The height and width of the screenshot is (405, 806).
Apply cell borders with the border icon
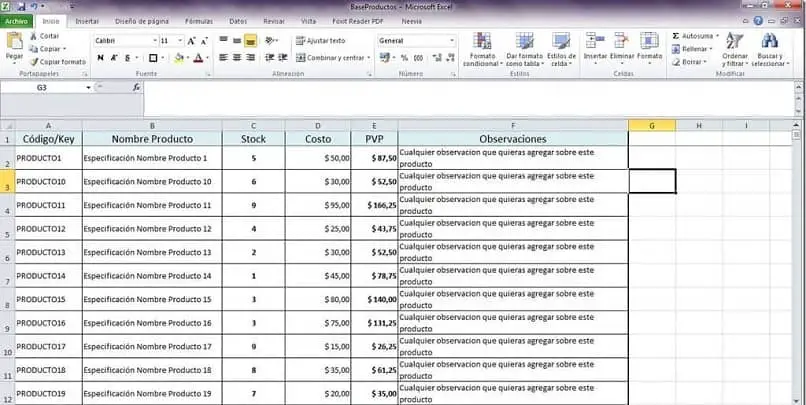click(153, 58)
